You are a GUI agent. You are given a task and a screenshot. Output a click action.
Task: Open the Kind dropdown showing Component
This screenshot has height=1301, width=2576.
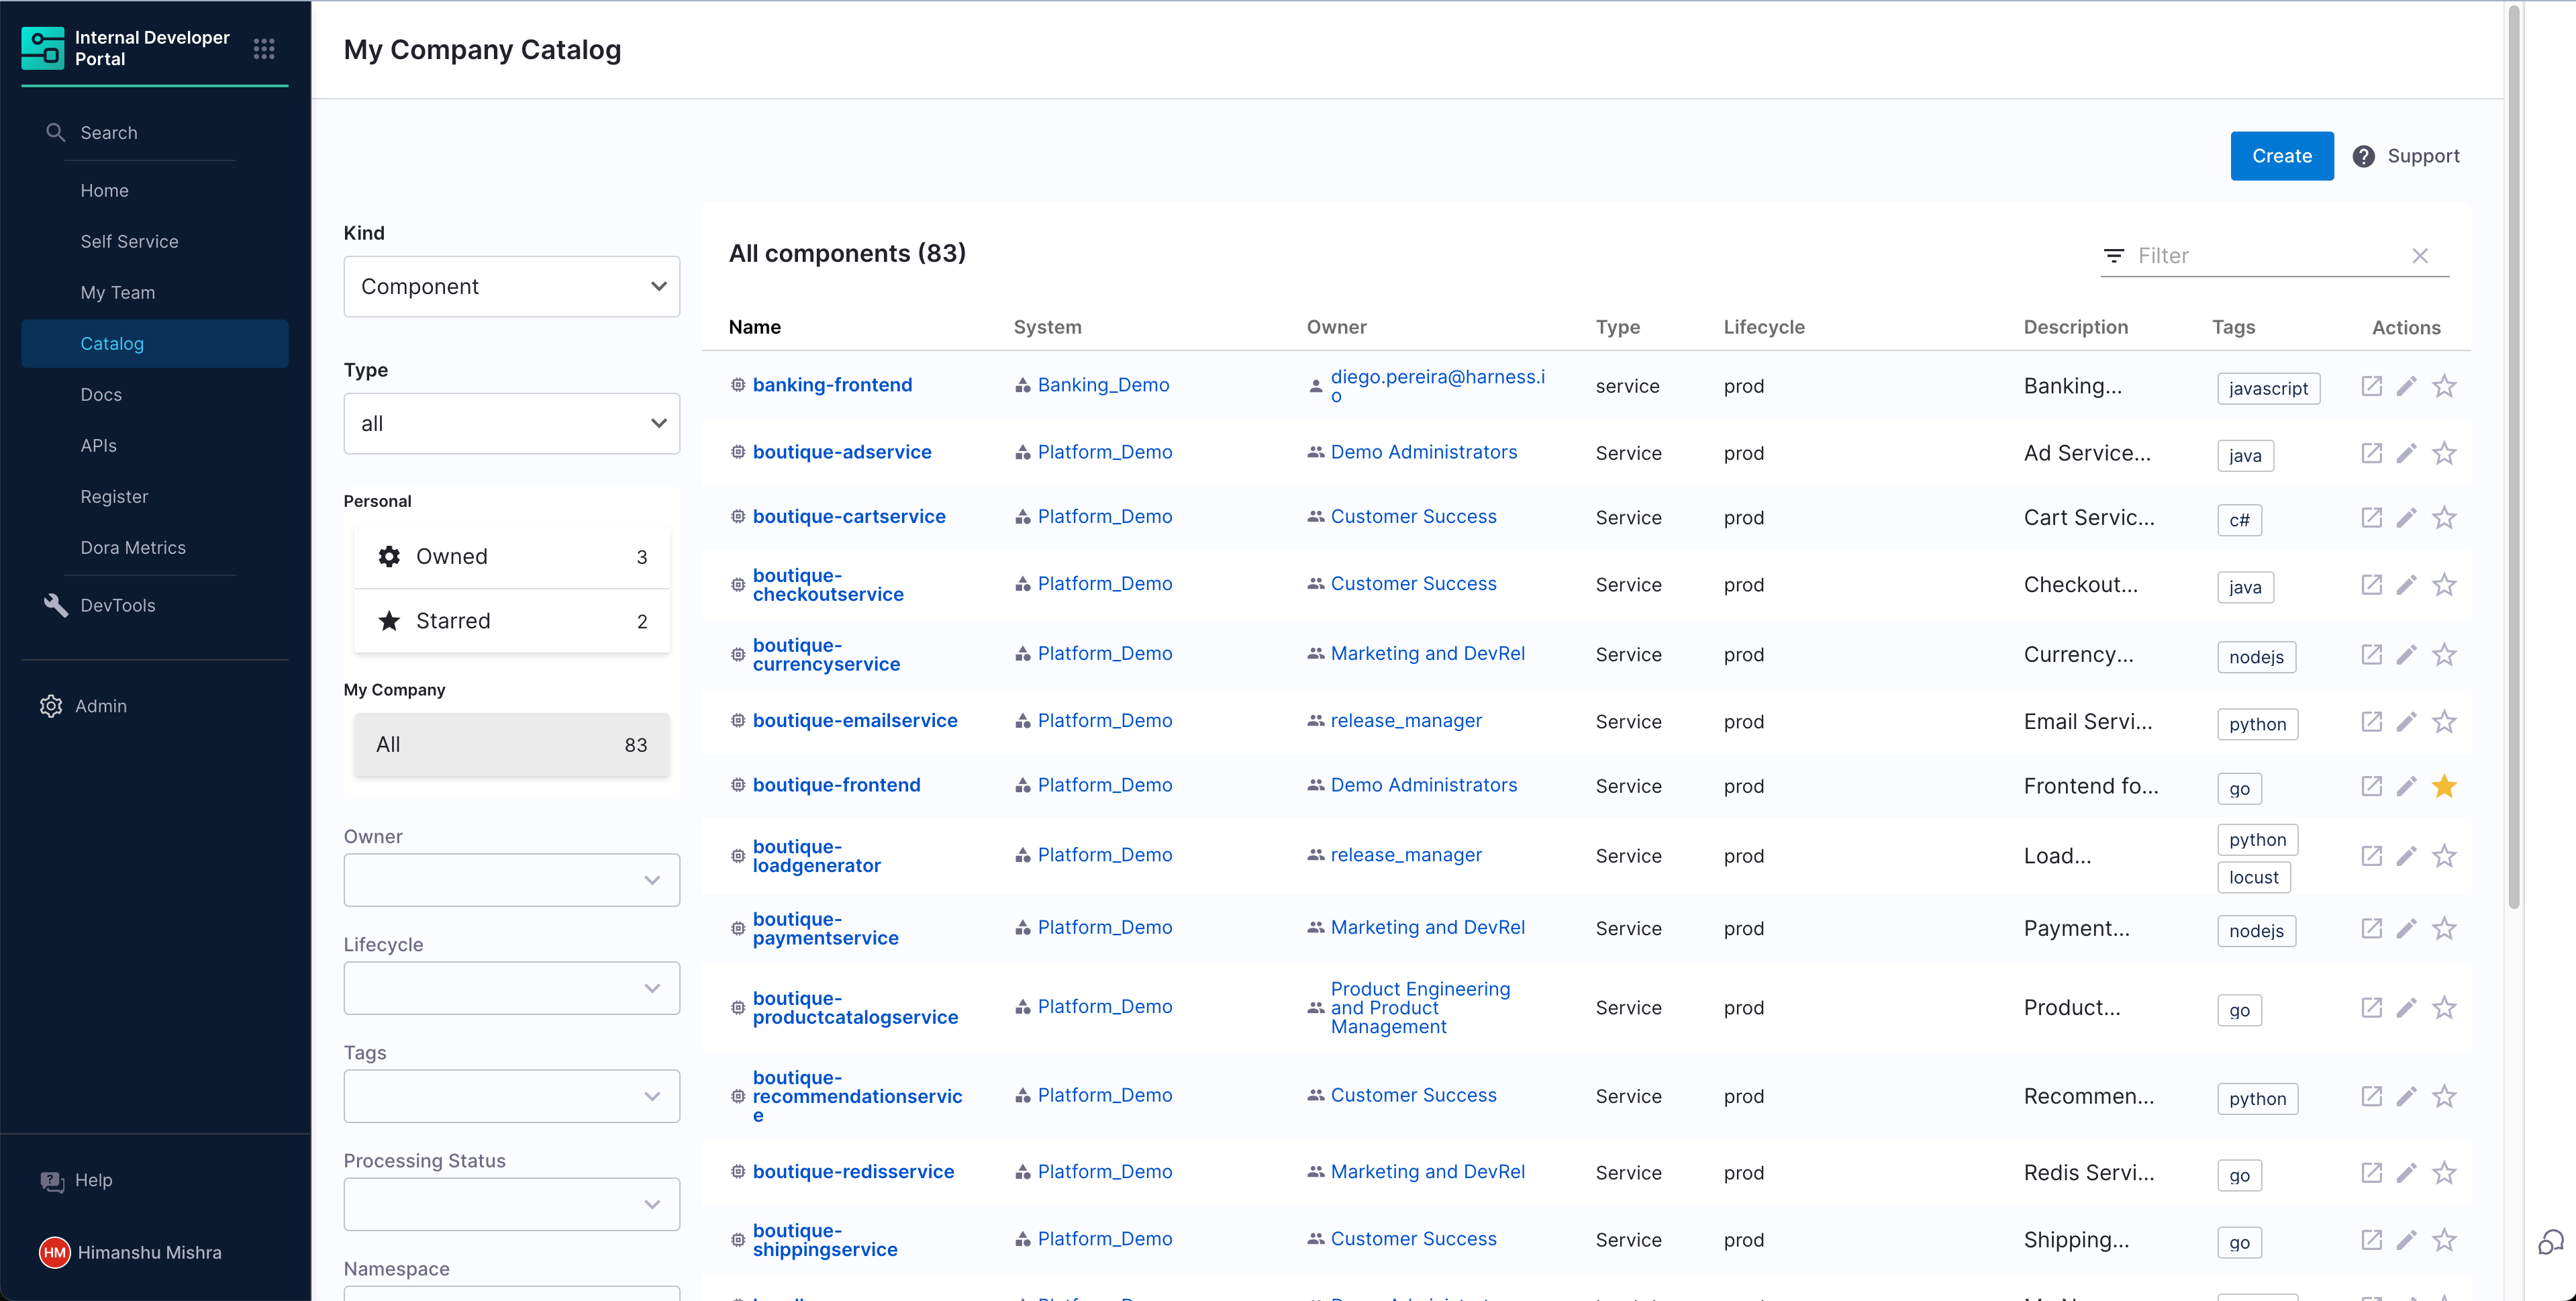(x=511, y=287)
